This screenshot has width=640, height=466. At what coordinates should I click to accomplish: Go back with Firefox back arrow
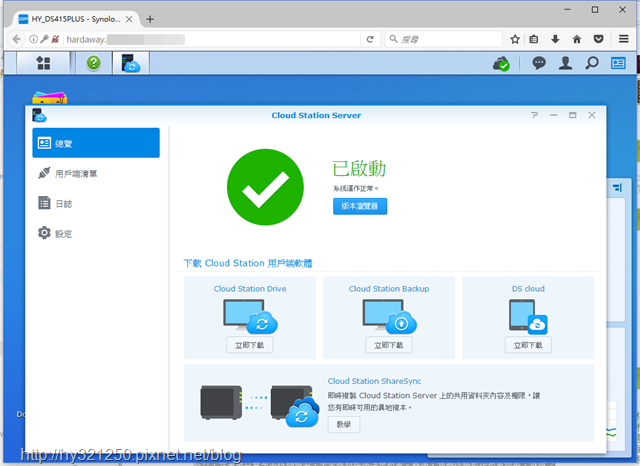coord(16,39)
